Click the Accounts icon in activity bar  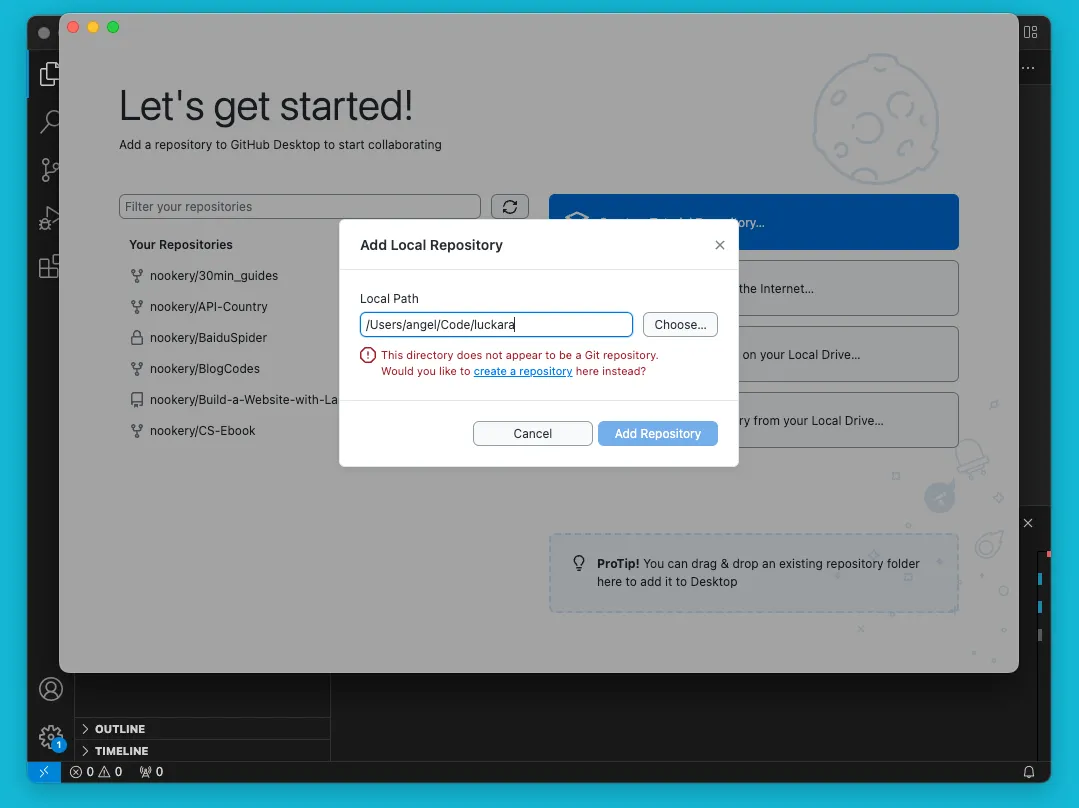click(51, 689)
